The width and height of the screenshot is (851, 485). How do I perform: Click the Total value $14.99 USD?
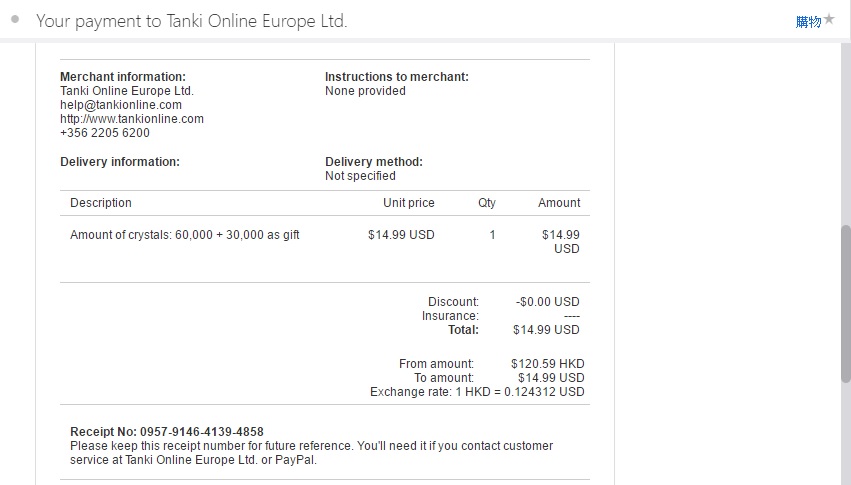pyautogui.click(x=546, y=330)
